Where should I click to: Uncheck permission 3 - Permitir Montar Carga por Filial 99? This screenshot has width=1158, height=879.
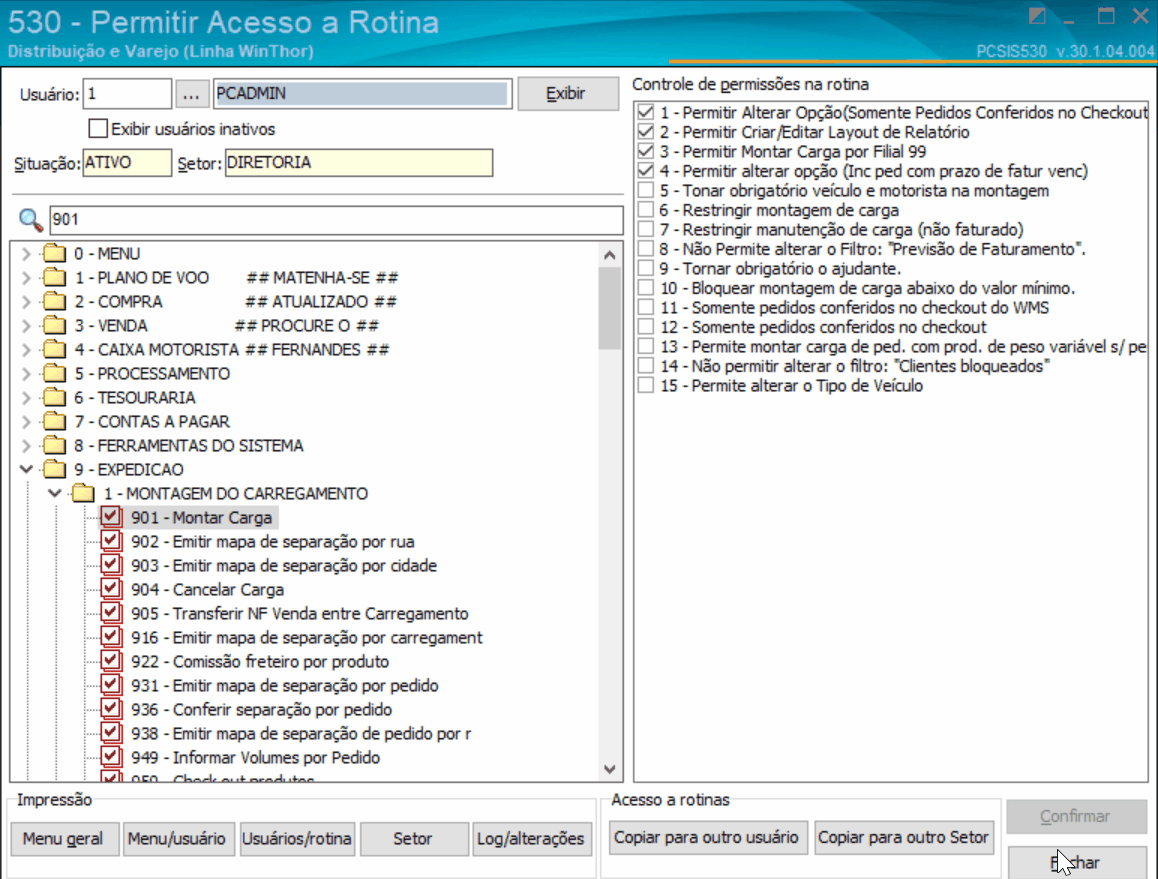tap(645, 151)
